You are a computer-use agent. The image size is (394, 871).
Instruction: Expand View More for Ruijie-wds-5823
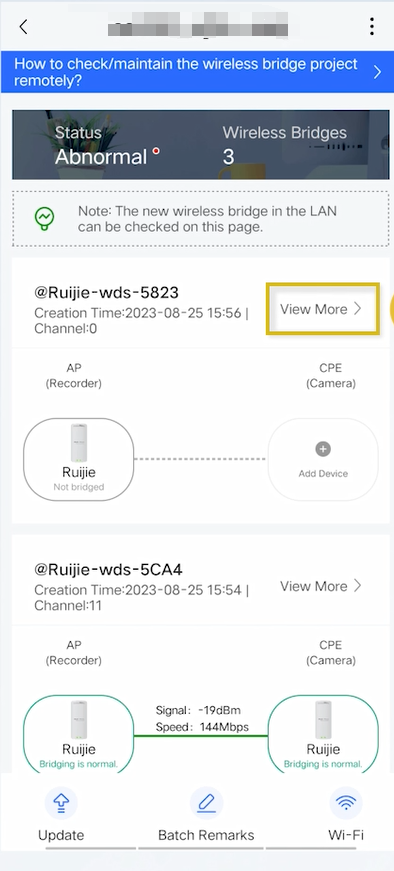322,309
